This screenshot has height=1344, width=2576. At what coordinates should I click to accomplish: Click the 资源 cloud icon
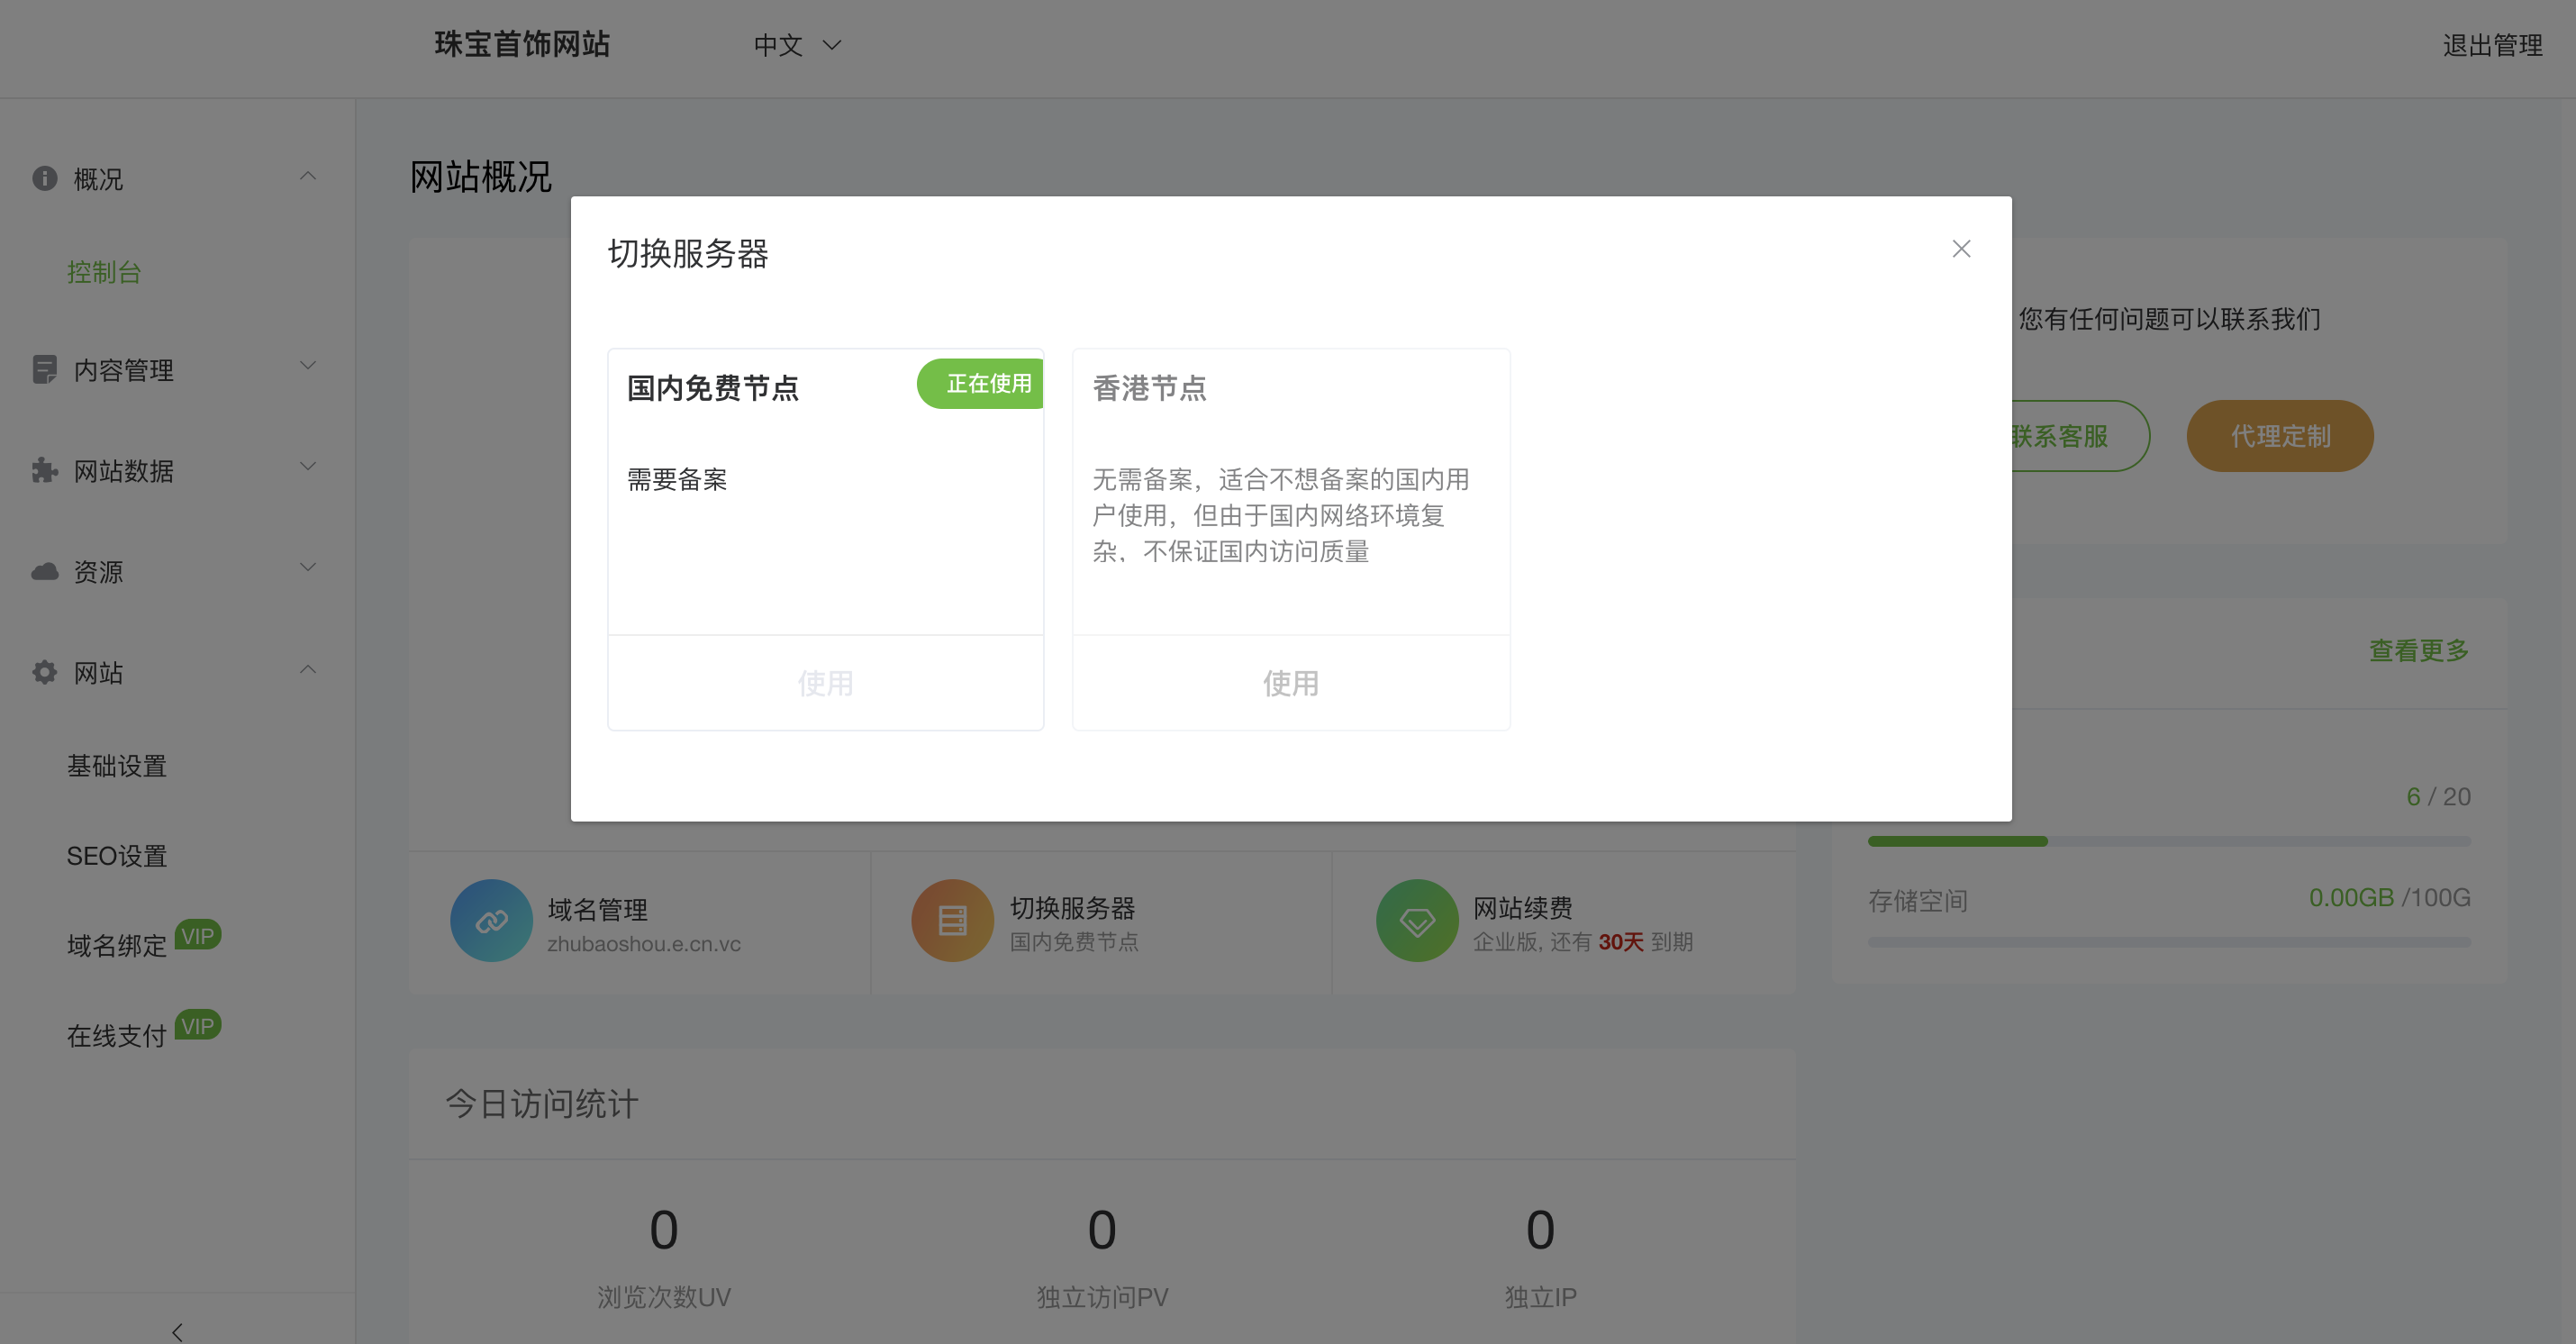coord(44,571)
